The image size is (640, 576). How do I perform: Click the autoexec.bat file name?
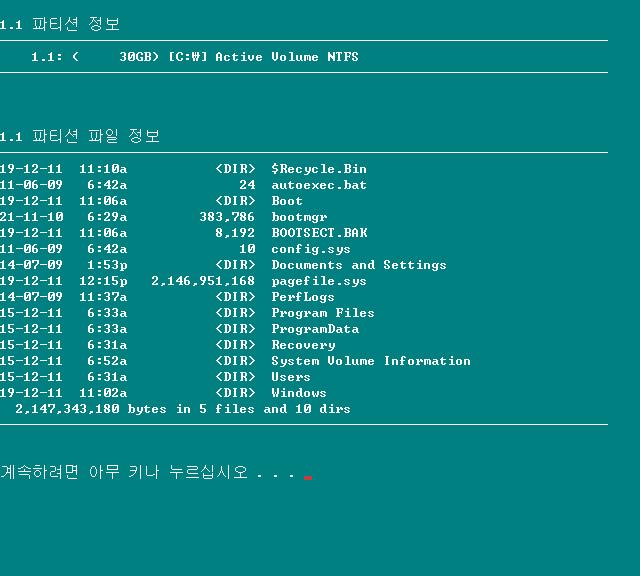pos(319,185)
